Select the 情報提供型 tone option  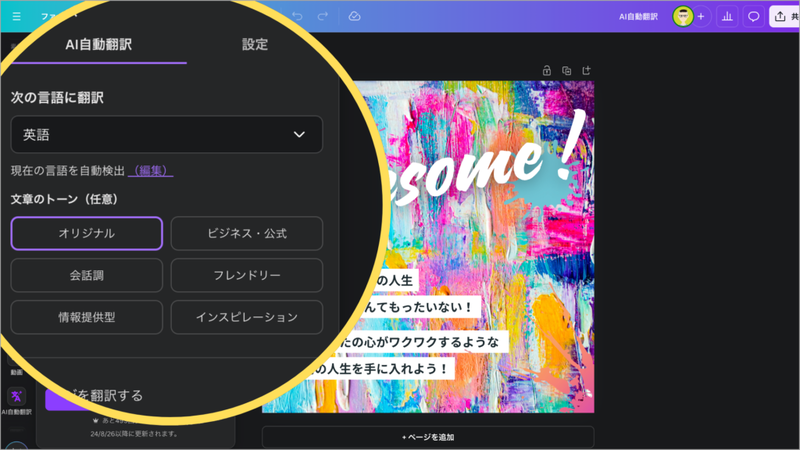click(87, 317)
